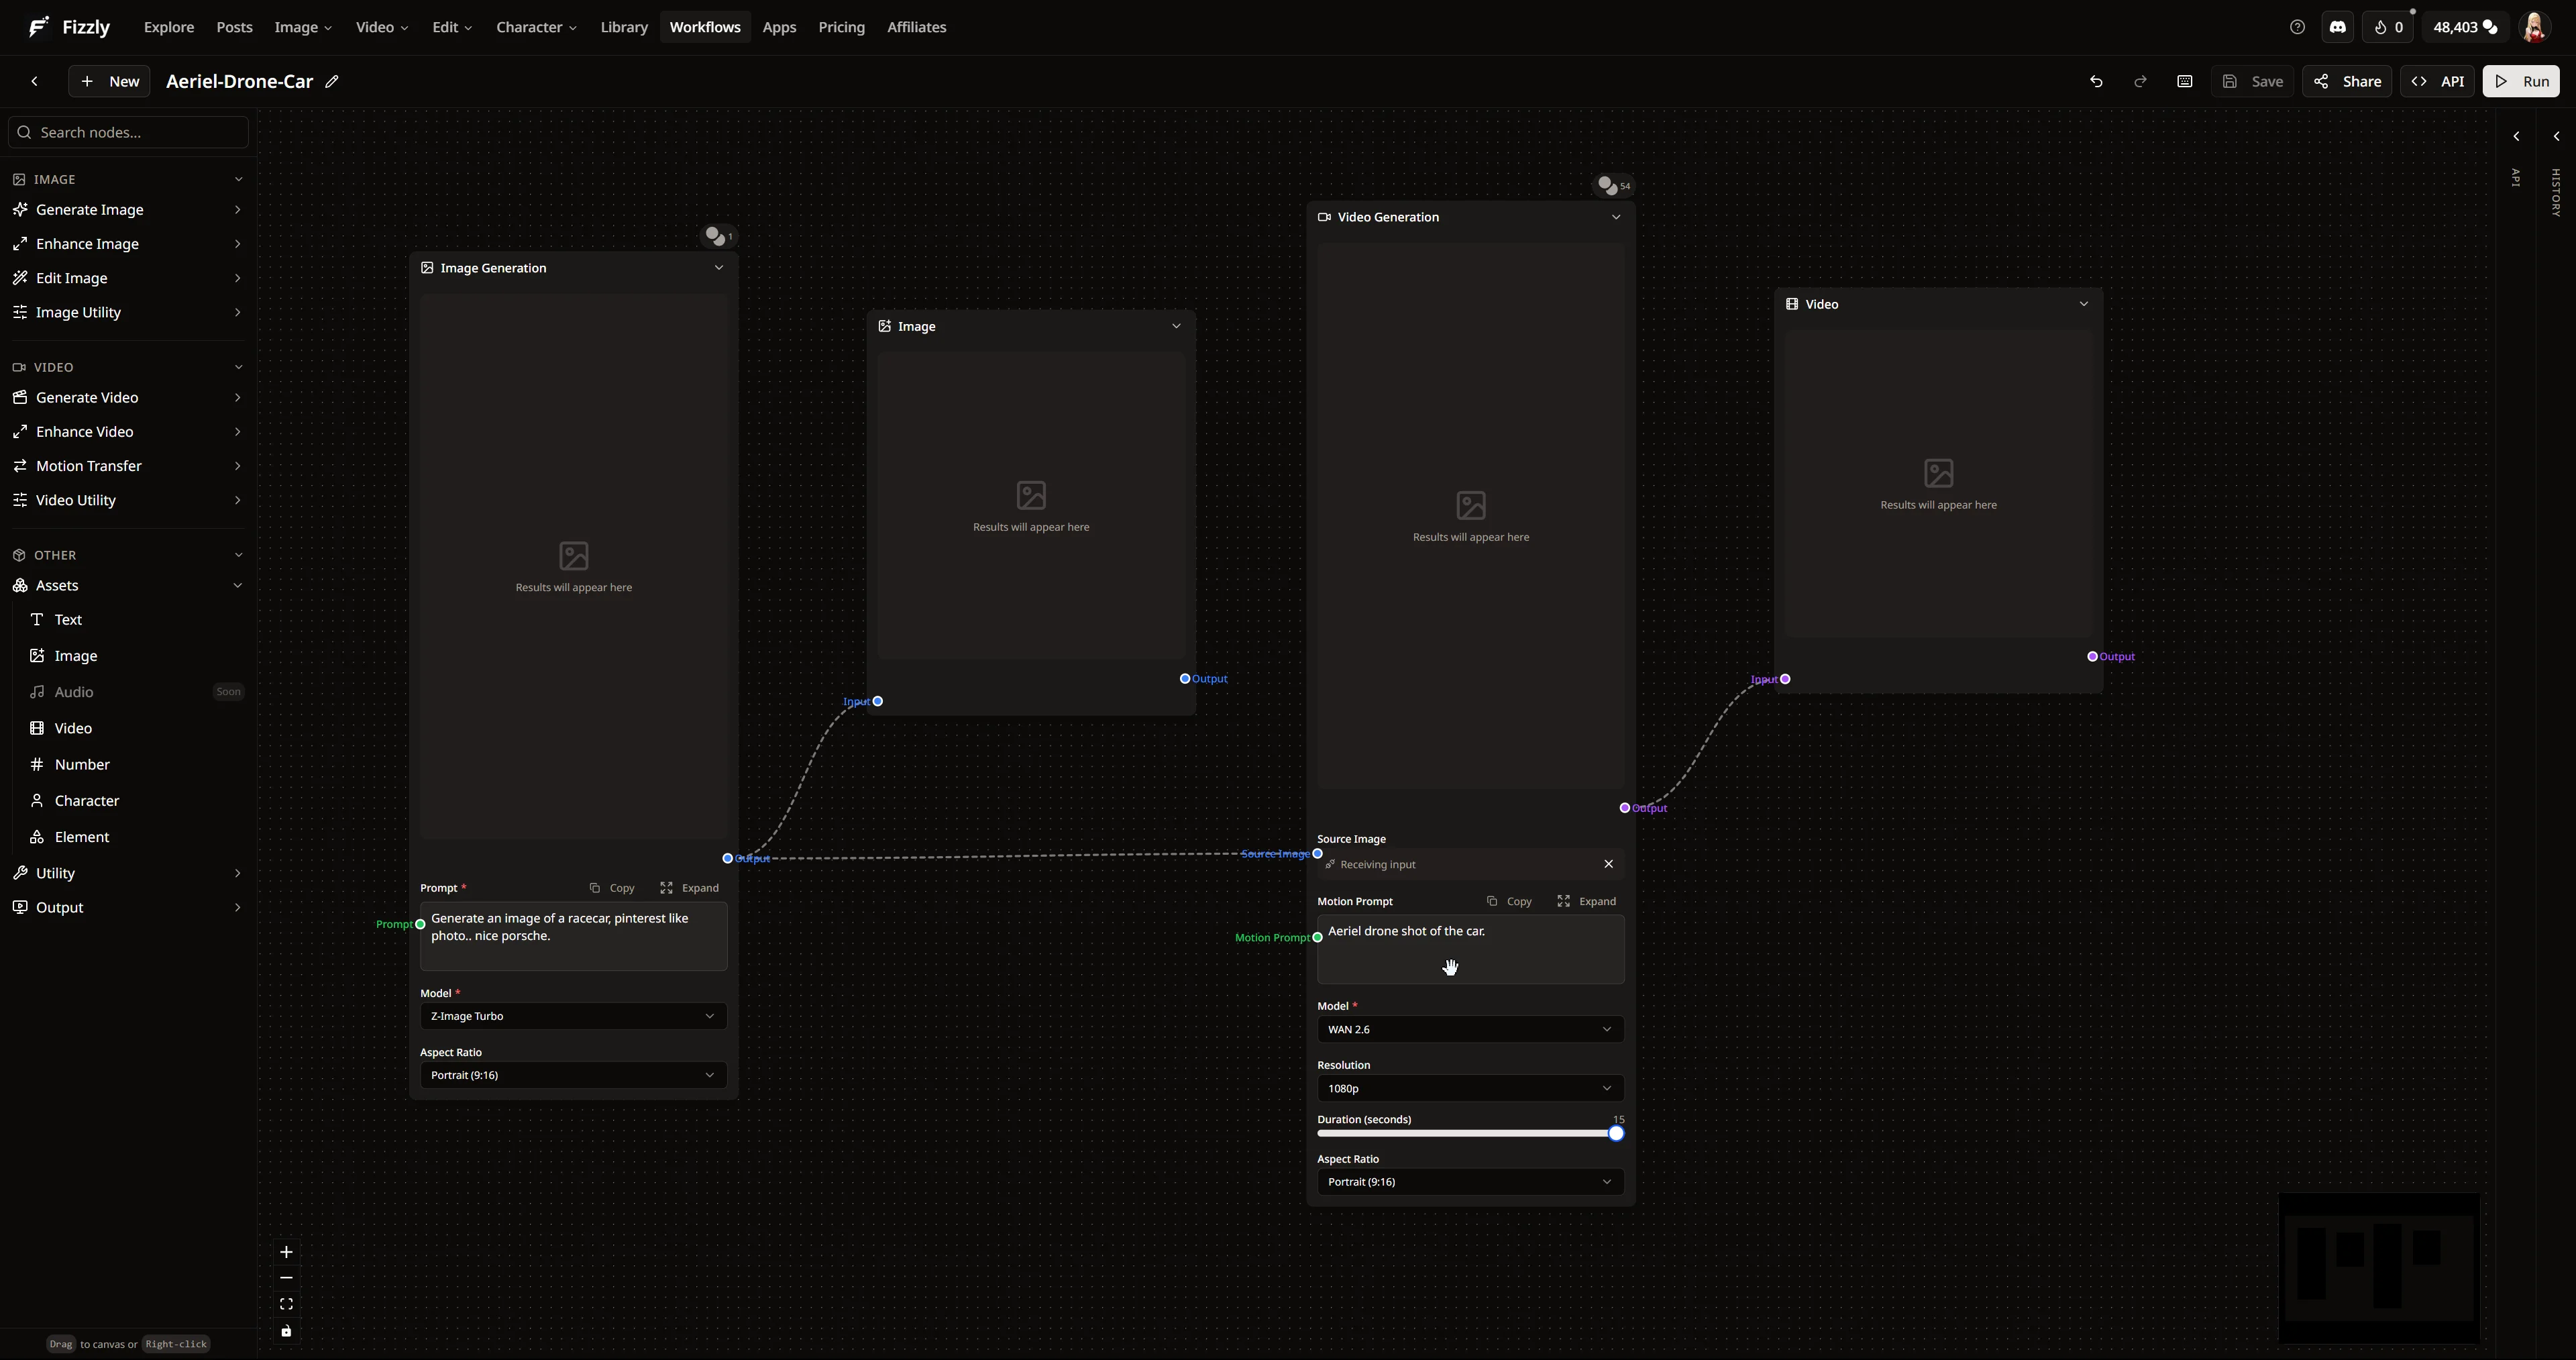Viewport: 2576px width, 1360px height.
Task: Select the Generate Image node tool
Action: (90, 209)
